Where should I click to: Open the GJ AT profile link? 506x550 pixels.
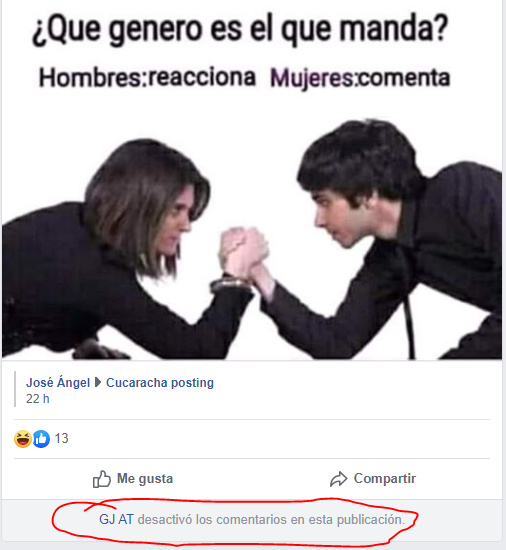pyautogui.click(x=116, y=519)
